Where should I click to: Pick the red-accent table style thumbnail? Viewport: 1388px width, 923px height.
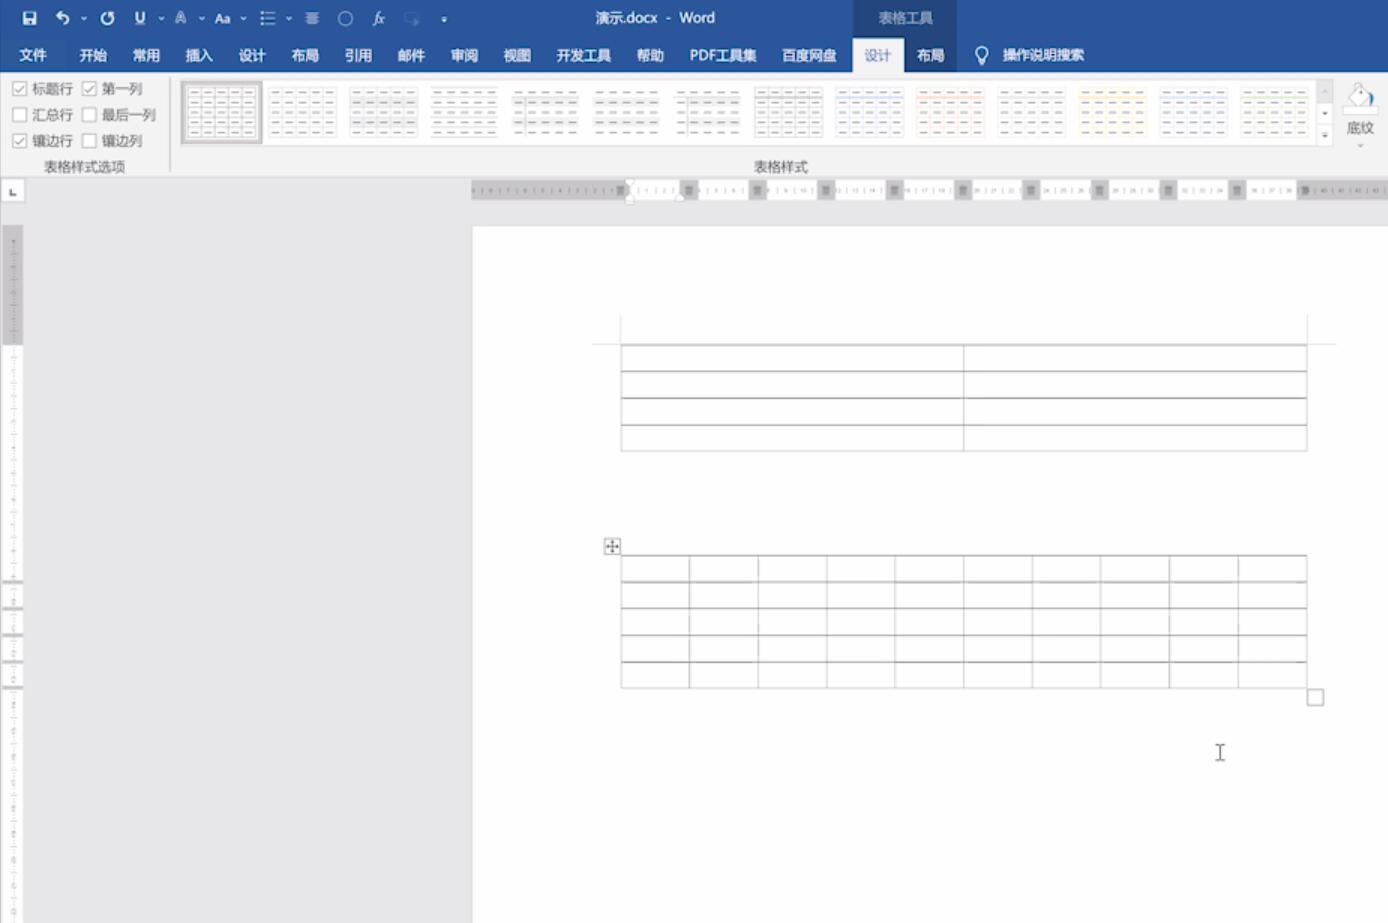pos(950,112)
